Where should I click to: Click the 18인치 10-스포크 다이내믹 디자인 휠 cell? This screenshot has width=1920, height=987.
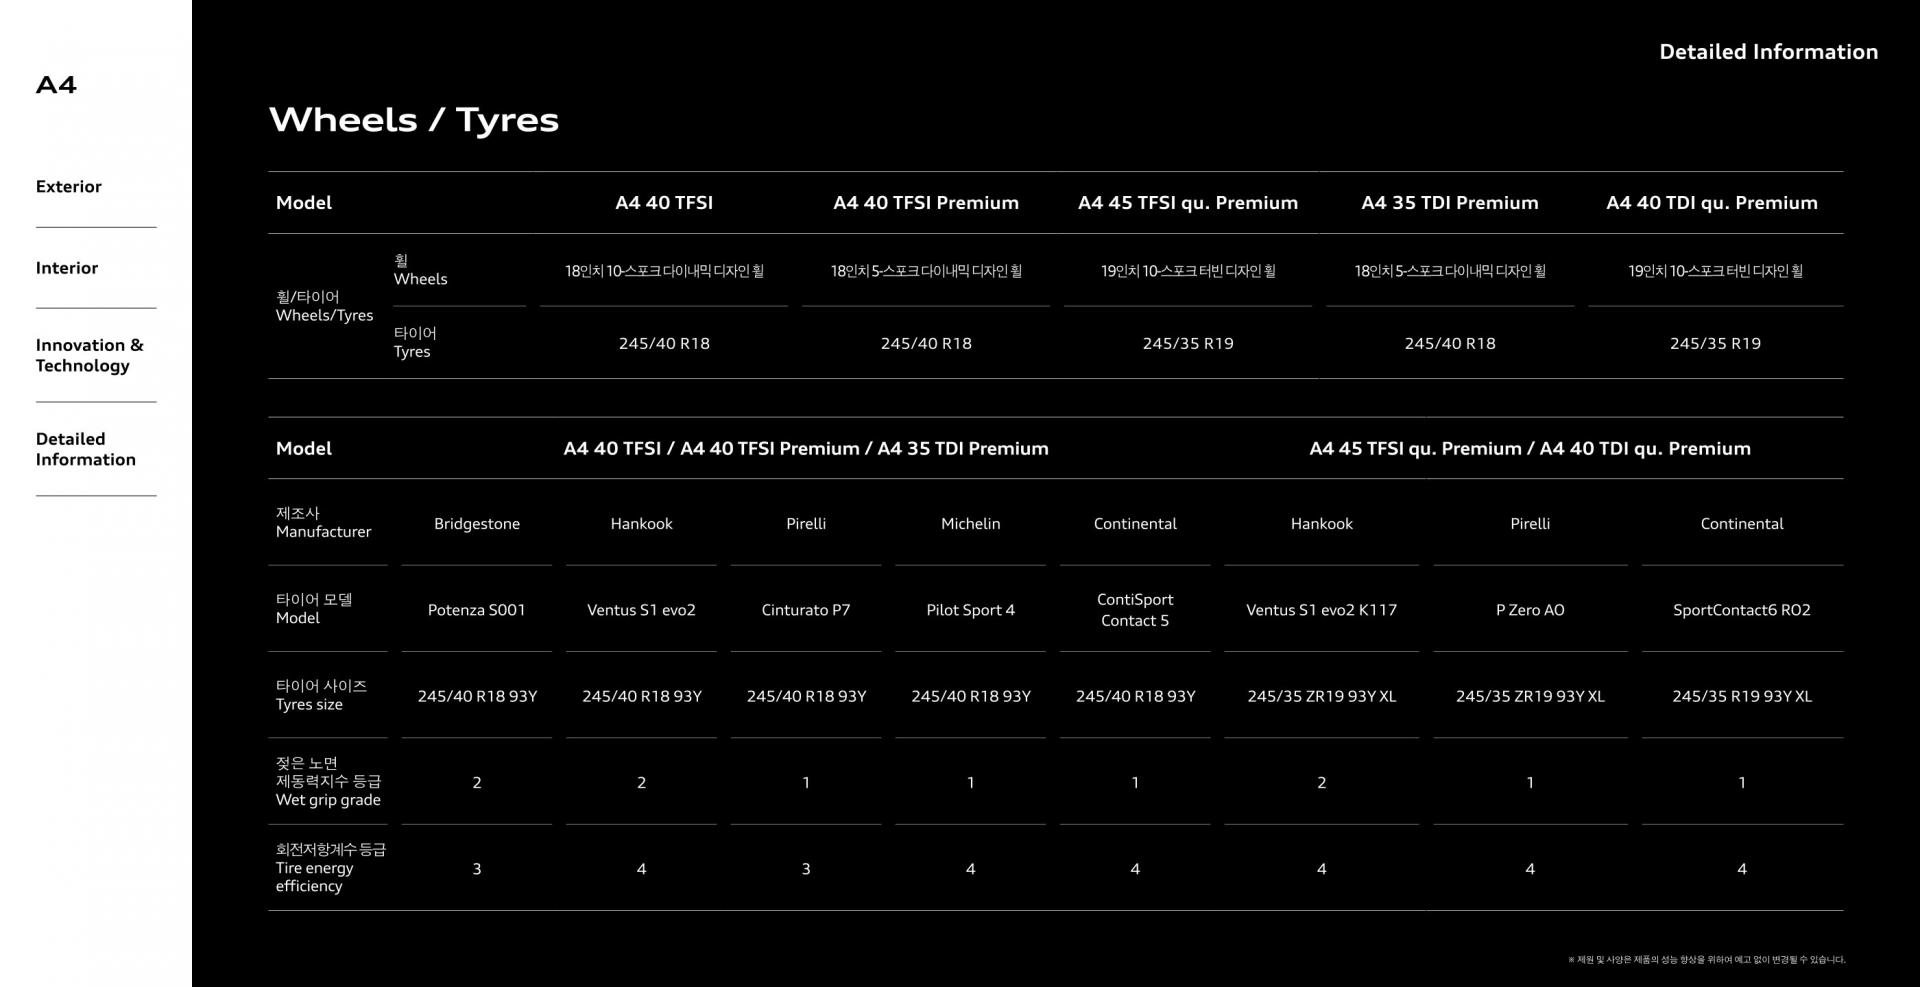[x=664, y=271]
